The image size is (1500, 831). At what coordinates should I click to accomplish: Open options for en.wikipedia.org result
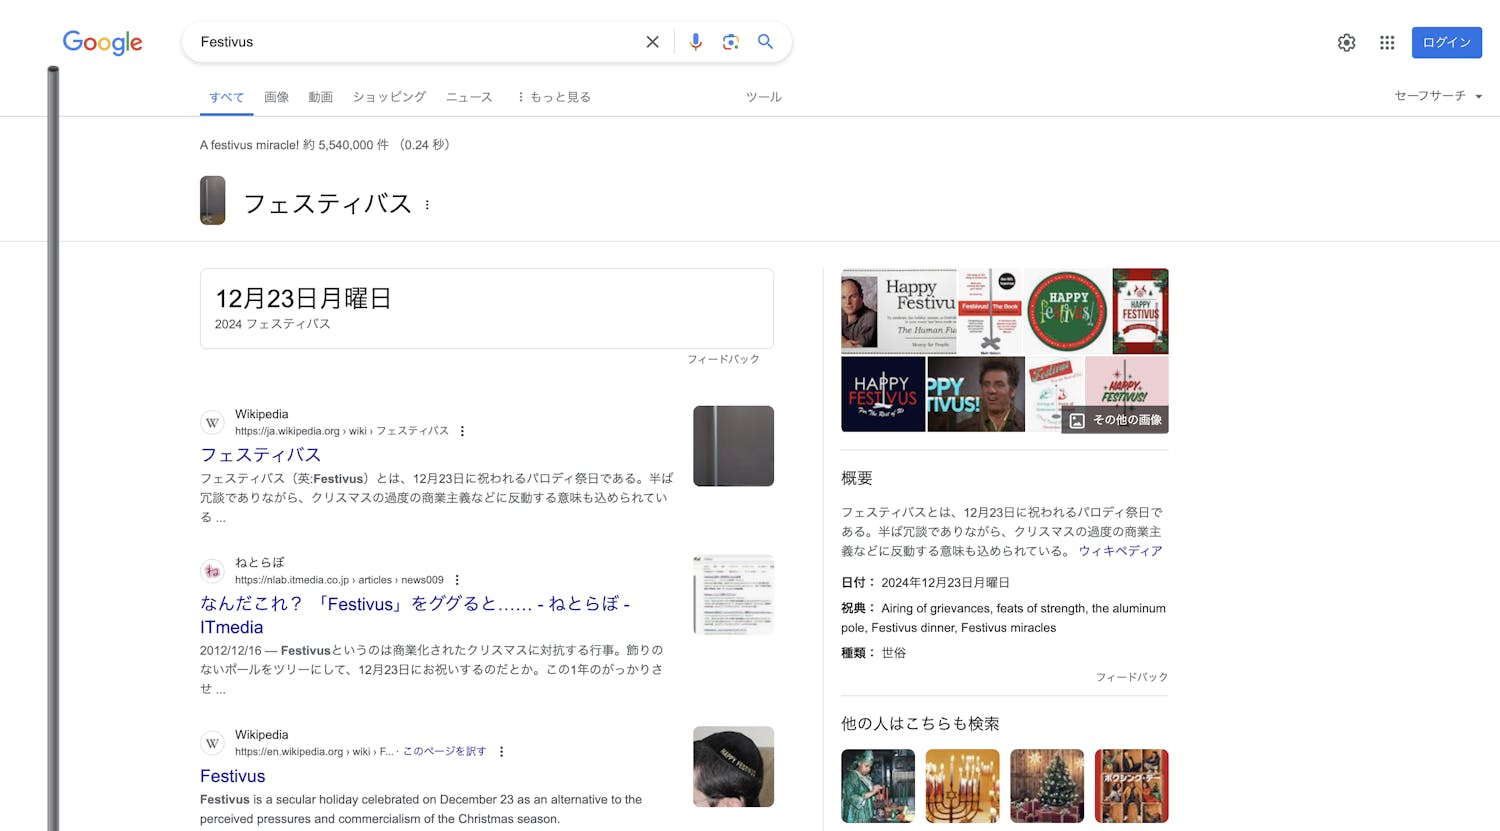(501, 752)
